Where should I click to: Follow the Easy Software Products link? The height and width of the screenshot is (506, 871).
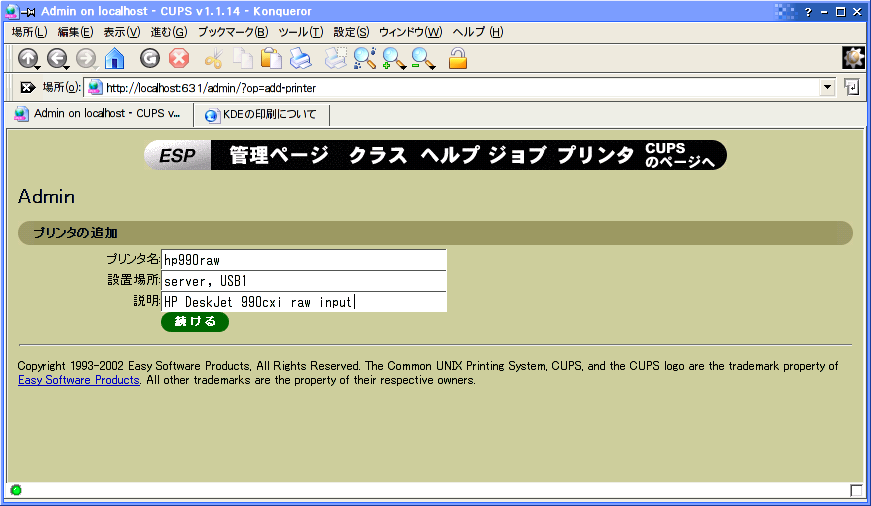(78, 380)
